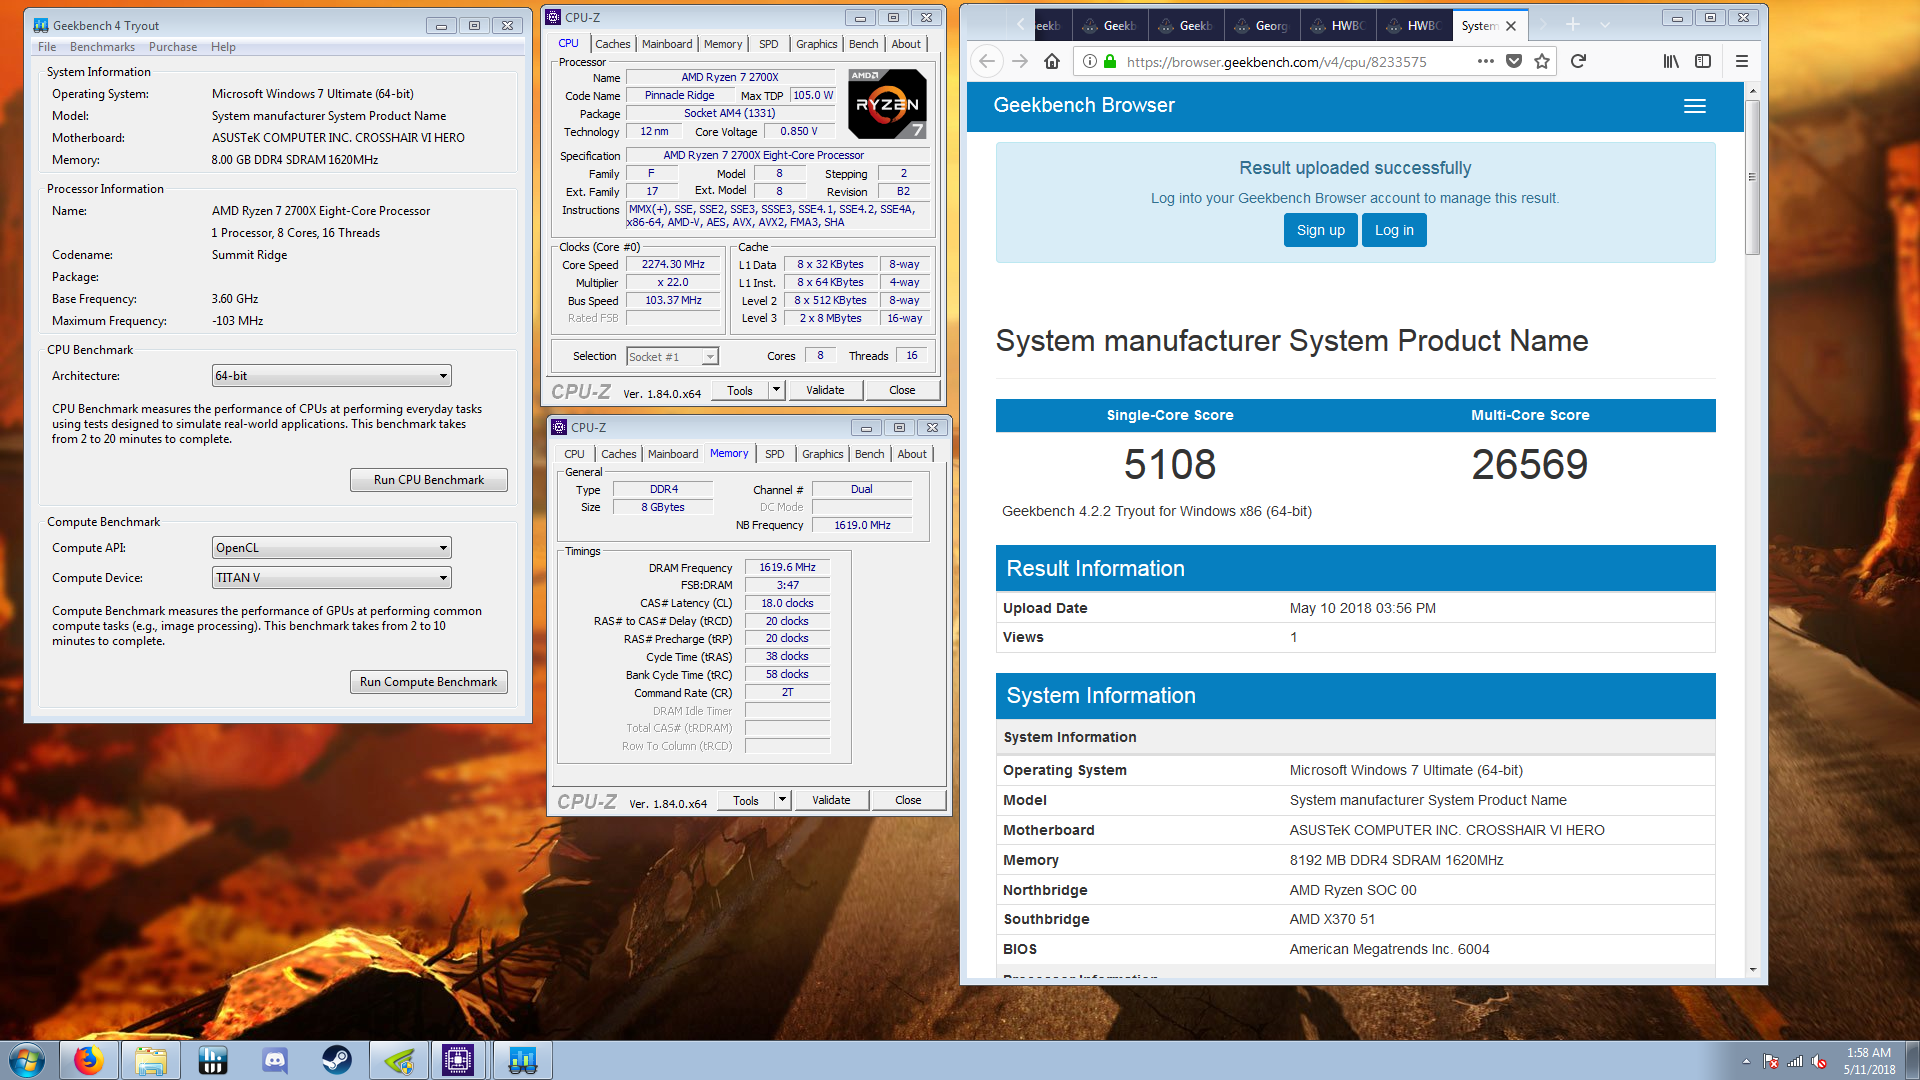
Task: Toggle Firefox sidebar icon
Action: coord(1703,61)
